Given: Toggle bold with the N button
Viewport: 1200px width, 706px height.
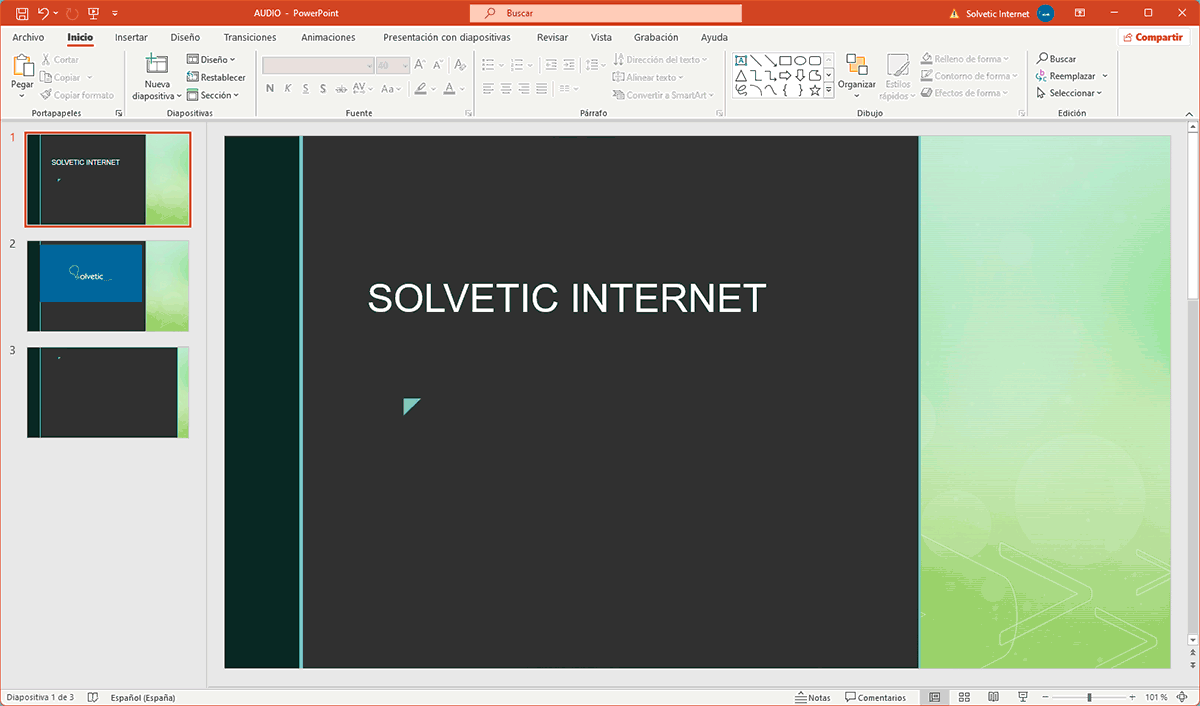Looking at the screenshot, I should point(270,89).
